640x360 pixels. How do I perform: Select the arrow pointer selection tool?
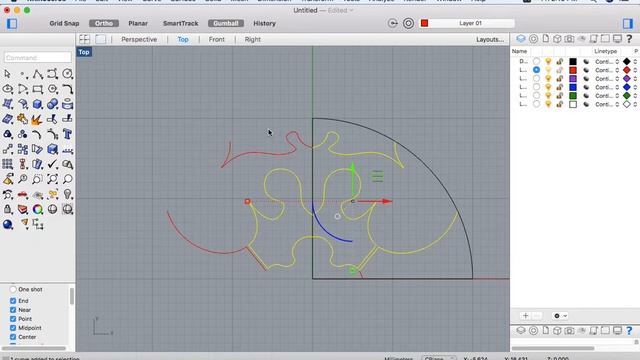(x=7, y=74)
